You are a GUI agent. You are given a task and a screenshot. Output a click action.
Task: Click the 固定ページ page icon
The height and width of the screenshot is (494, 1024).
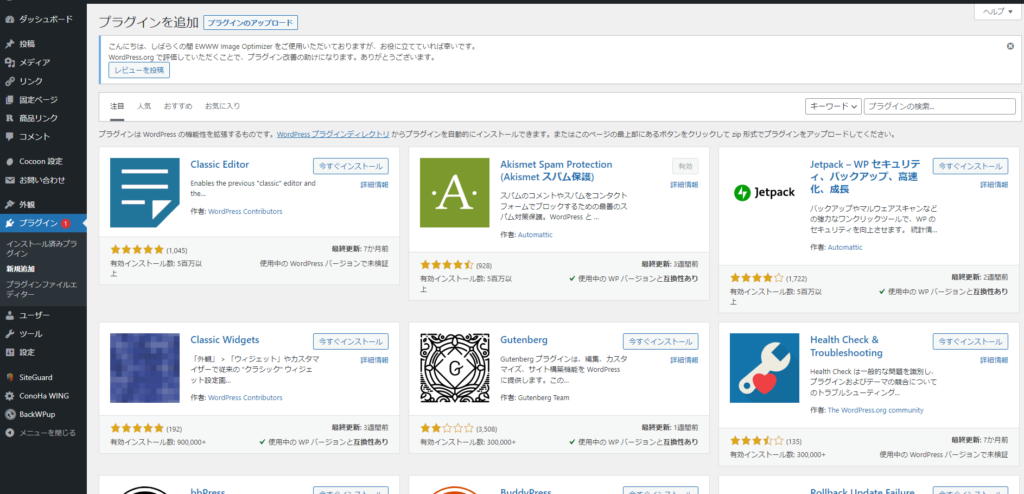pos(10,99)
